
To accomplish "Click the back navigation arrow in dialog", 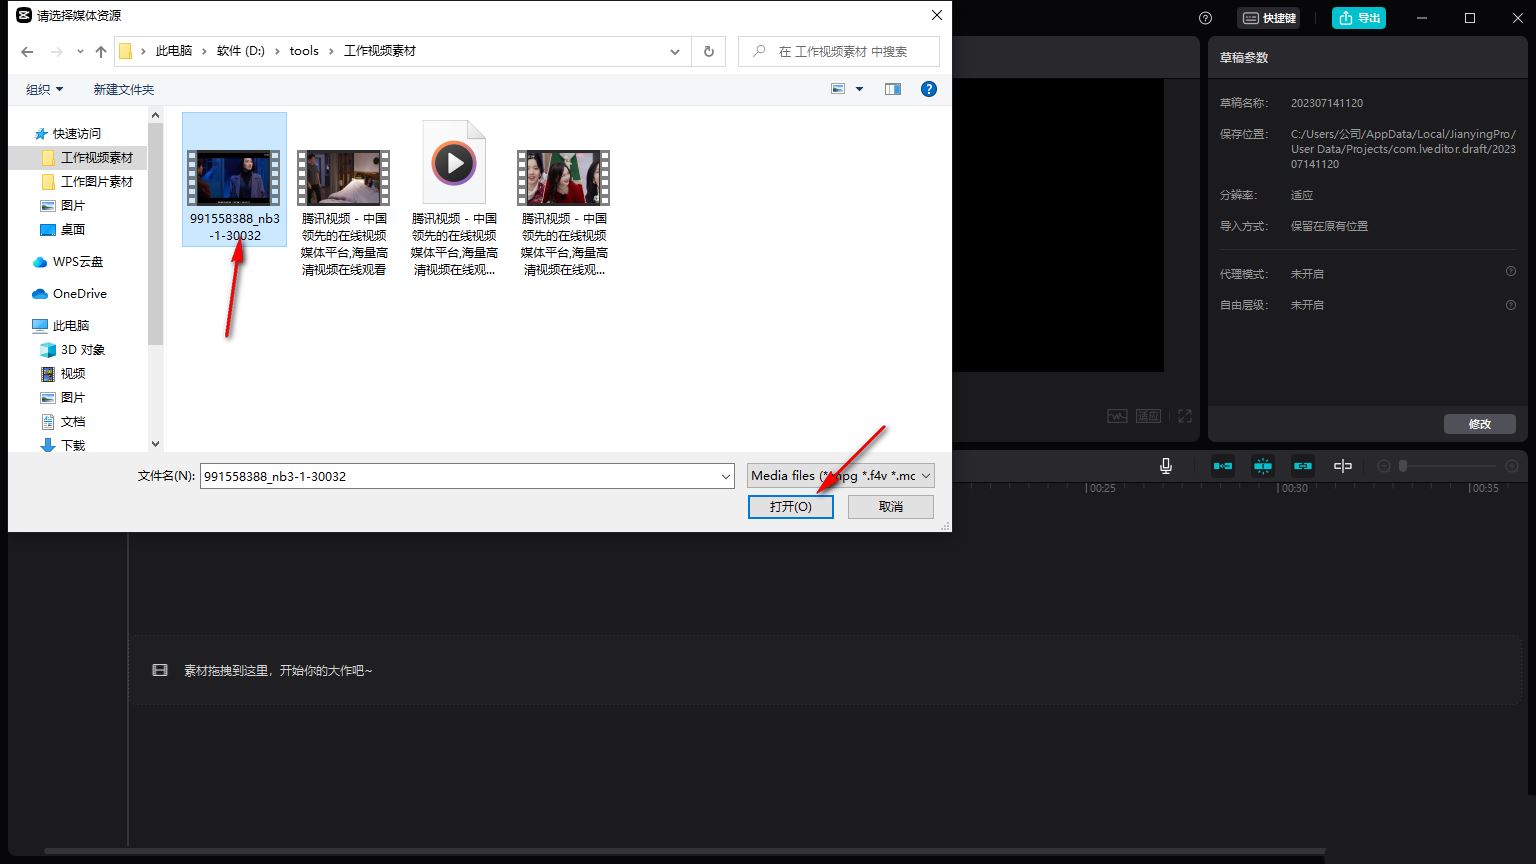I will pos(27,52).
